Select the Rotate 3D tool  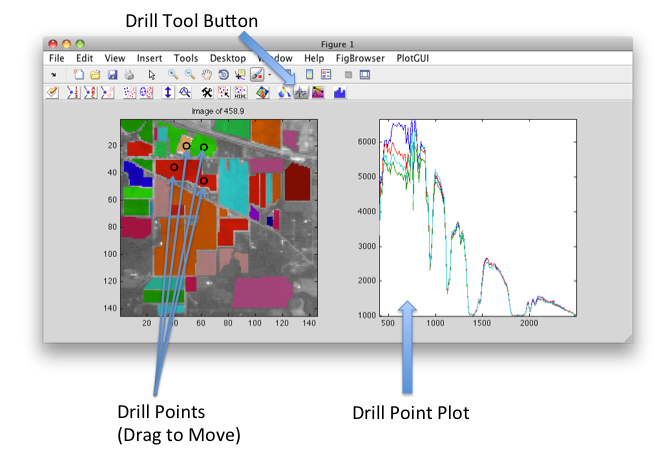223,75
